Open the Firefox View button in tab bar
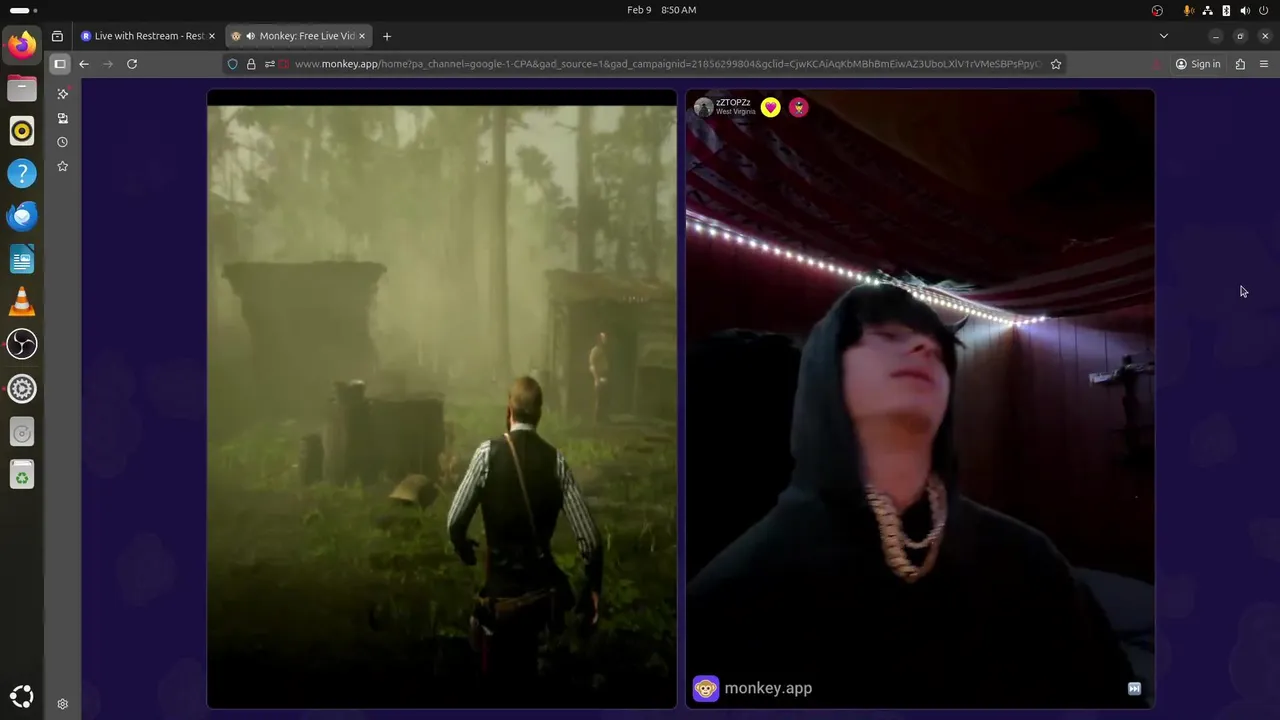The width and height of the screenshot is (1280, 720). pyautogui.click(x=57, y=36)
